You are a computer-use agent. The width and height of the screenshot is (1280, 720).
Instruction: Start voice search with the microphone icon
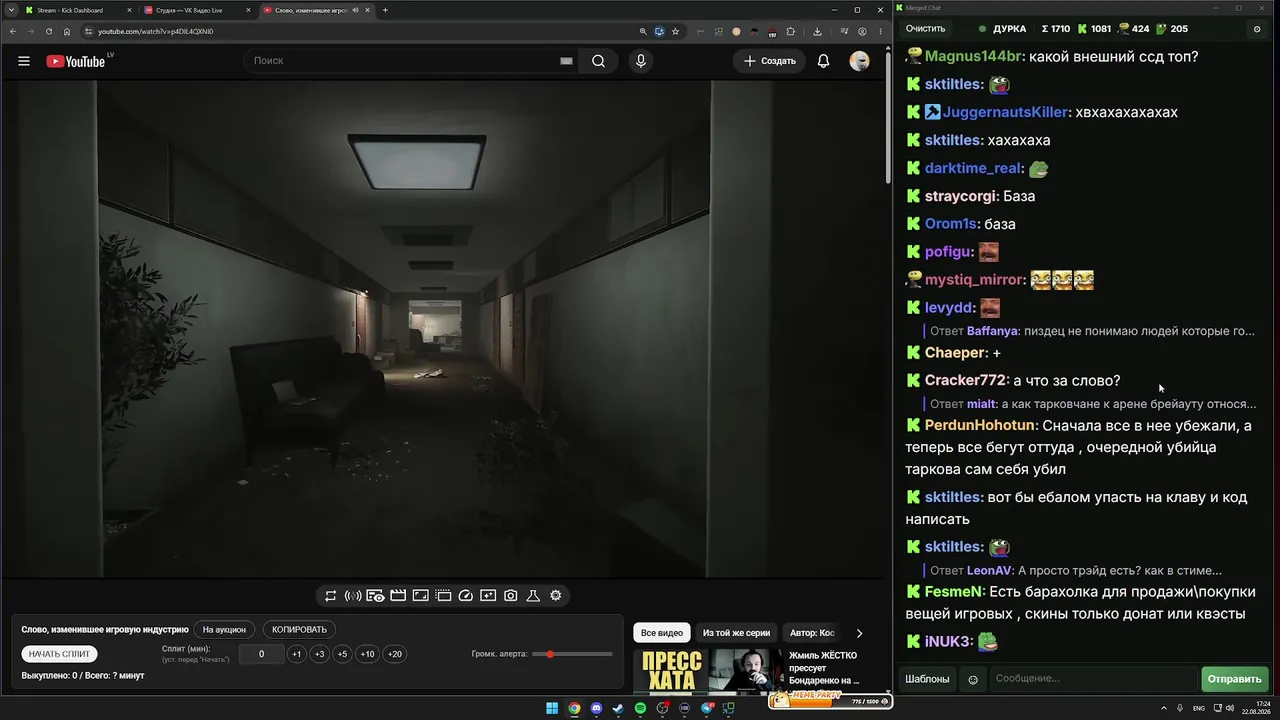[x=641, y=61]
